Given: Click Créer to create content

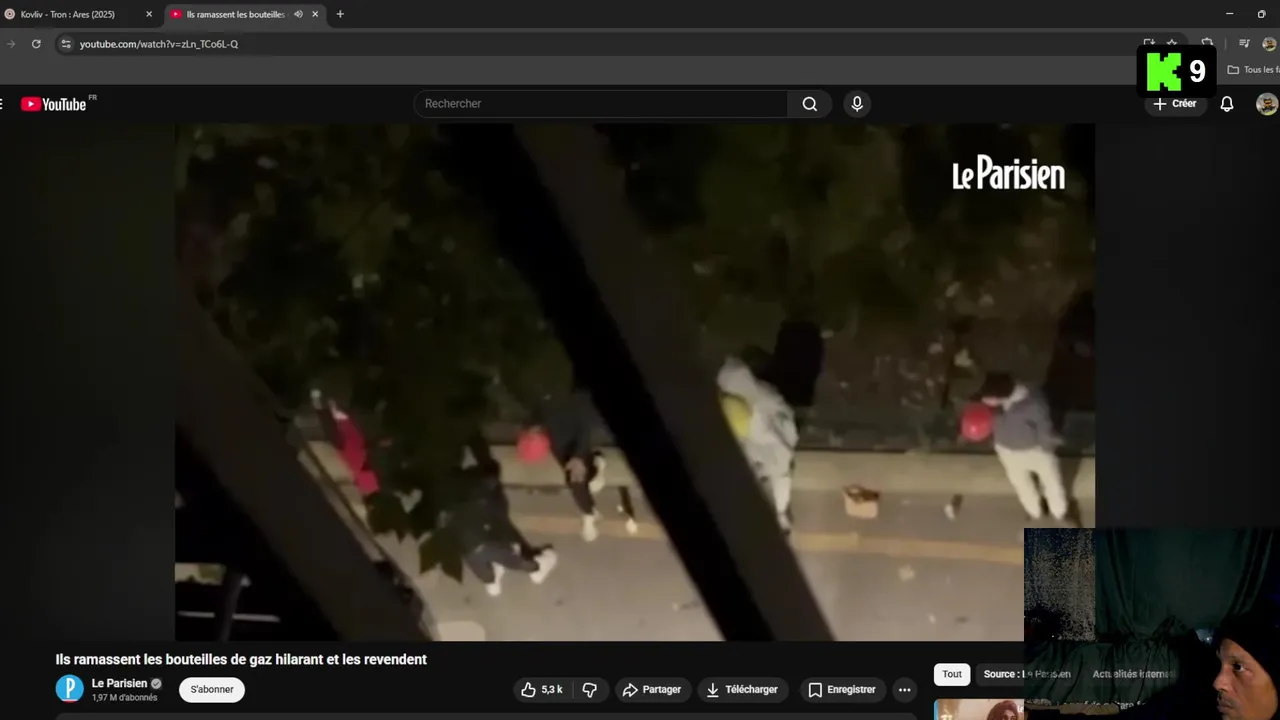Looking at the screenshot, I should [x=1175, y=104].
